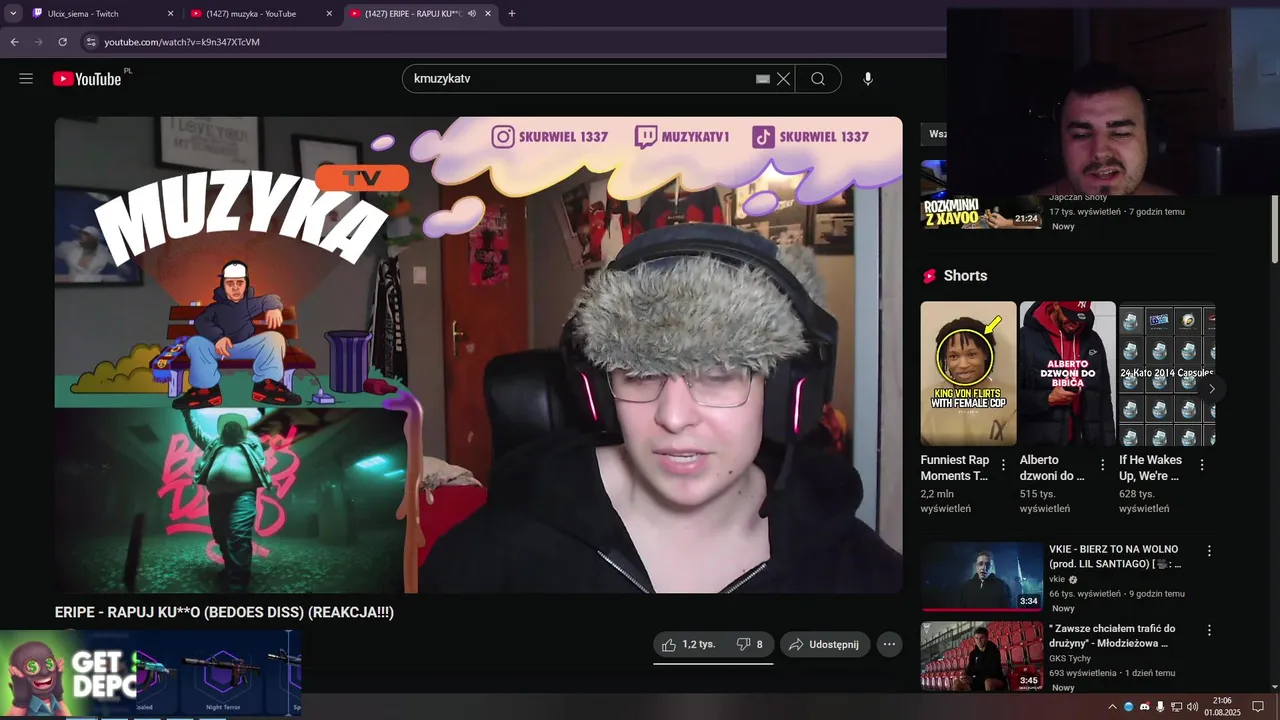Open the 24 Kato 2014 Capsules short

click(x=1167, y=373)
